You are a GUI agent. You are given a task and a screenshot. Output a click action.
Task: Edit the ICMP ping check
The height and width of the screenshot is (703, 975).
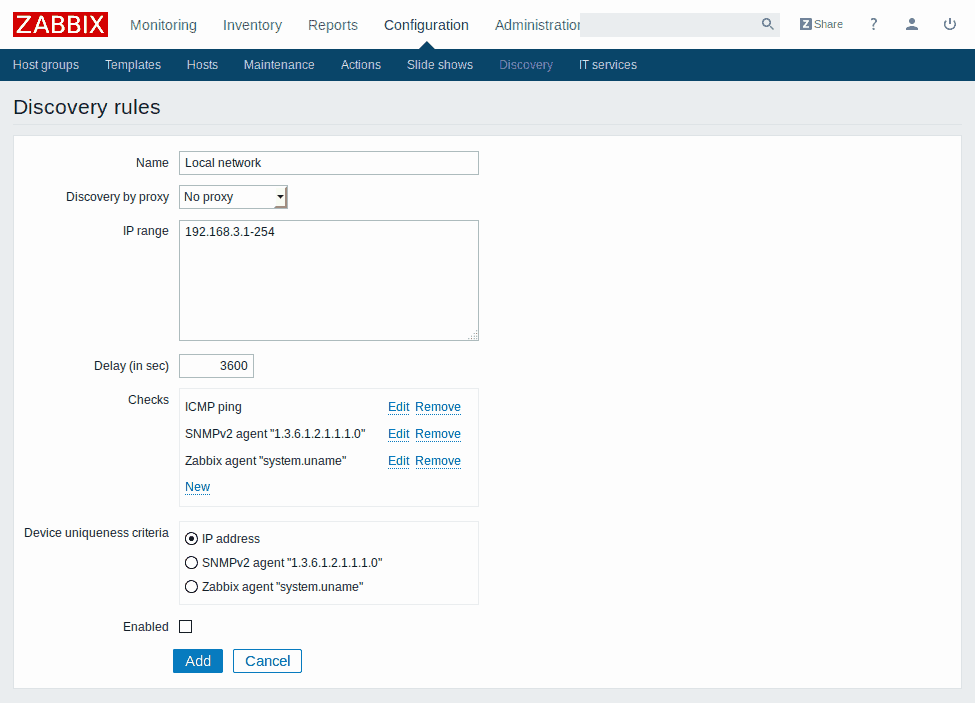coord(398,407)
